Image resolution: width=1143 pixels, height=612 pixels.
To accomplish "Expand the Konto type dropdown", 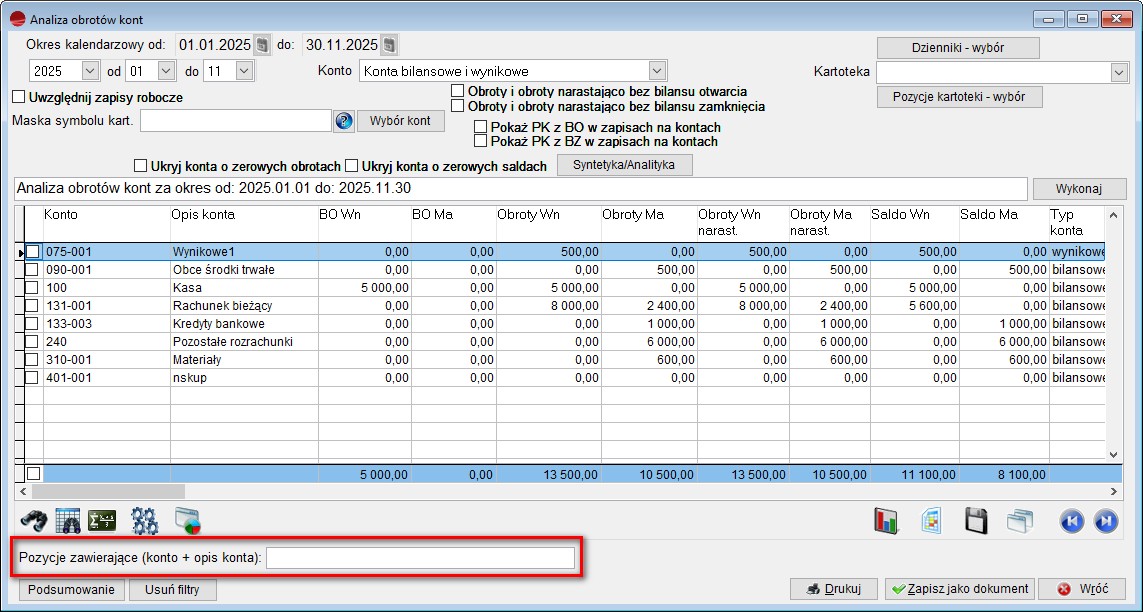I will (x=656, y=71).
